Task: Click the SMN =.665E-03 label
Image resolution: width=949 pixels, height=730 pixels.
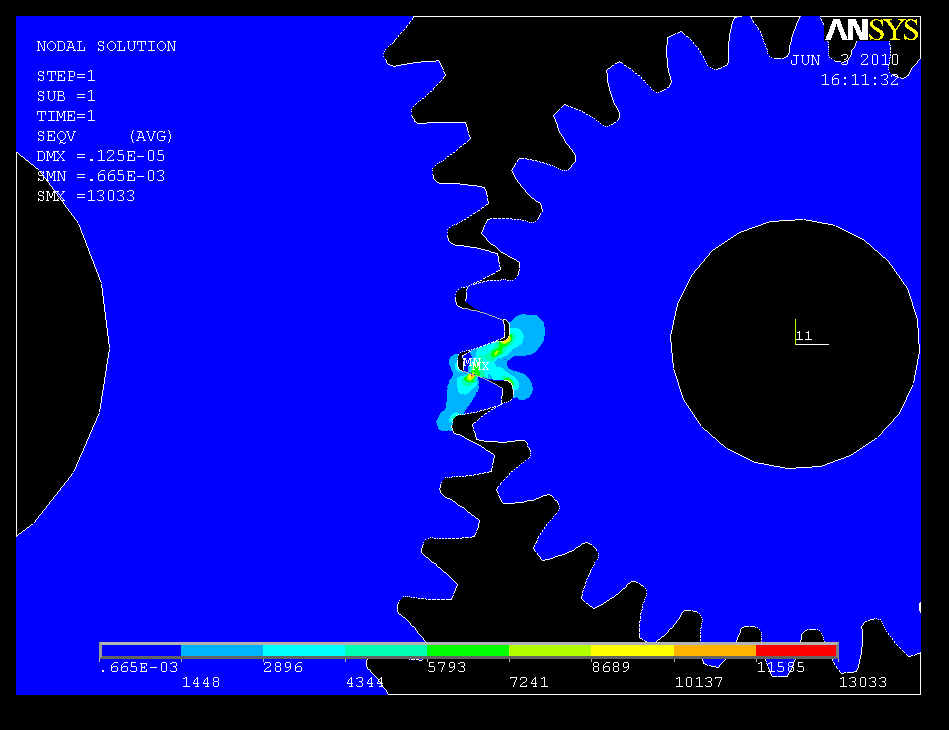Action: 101,176
